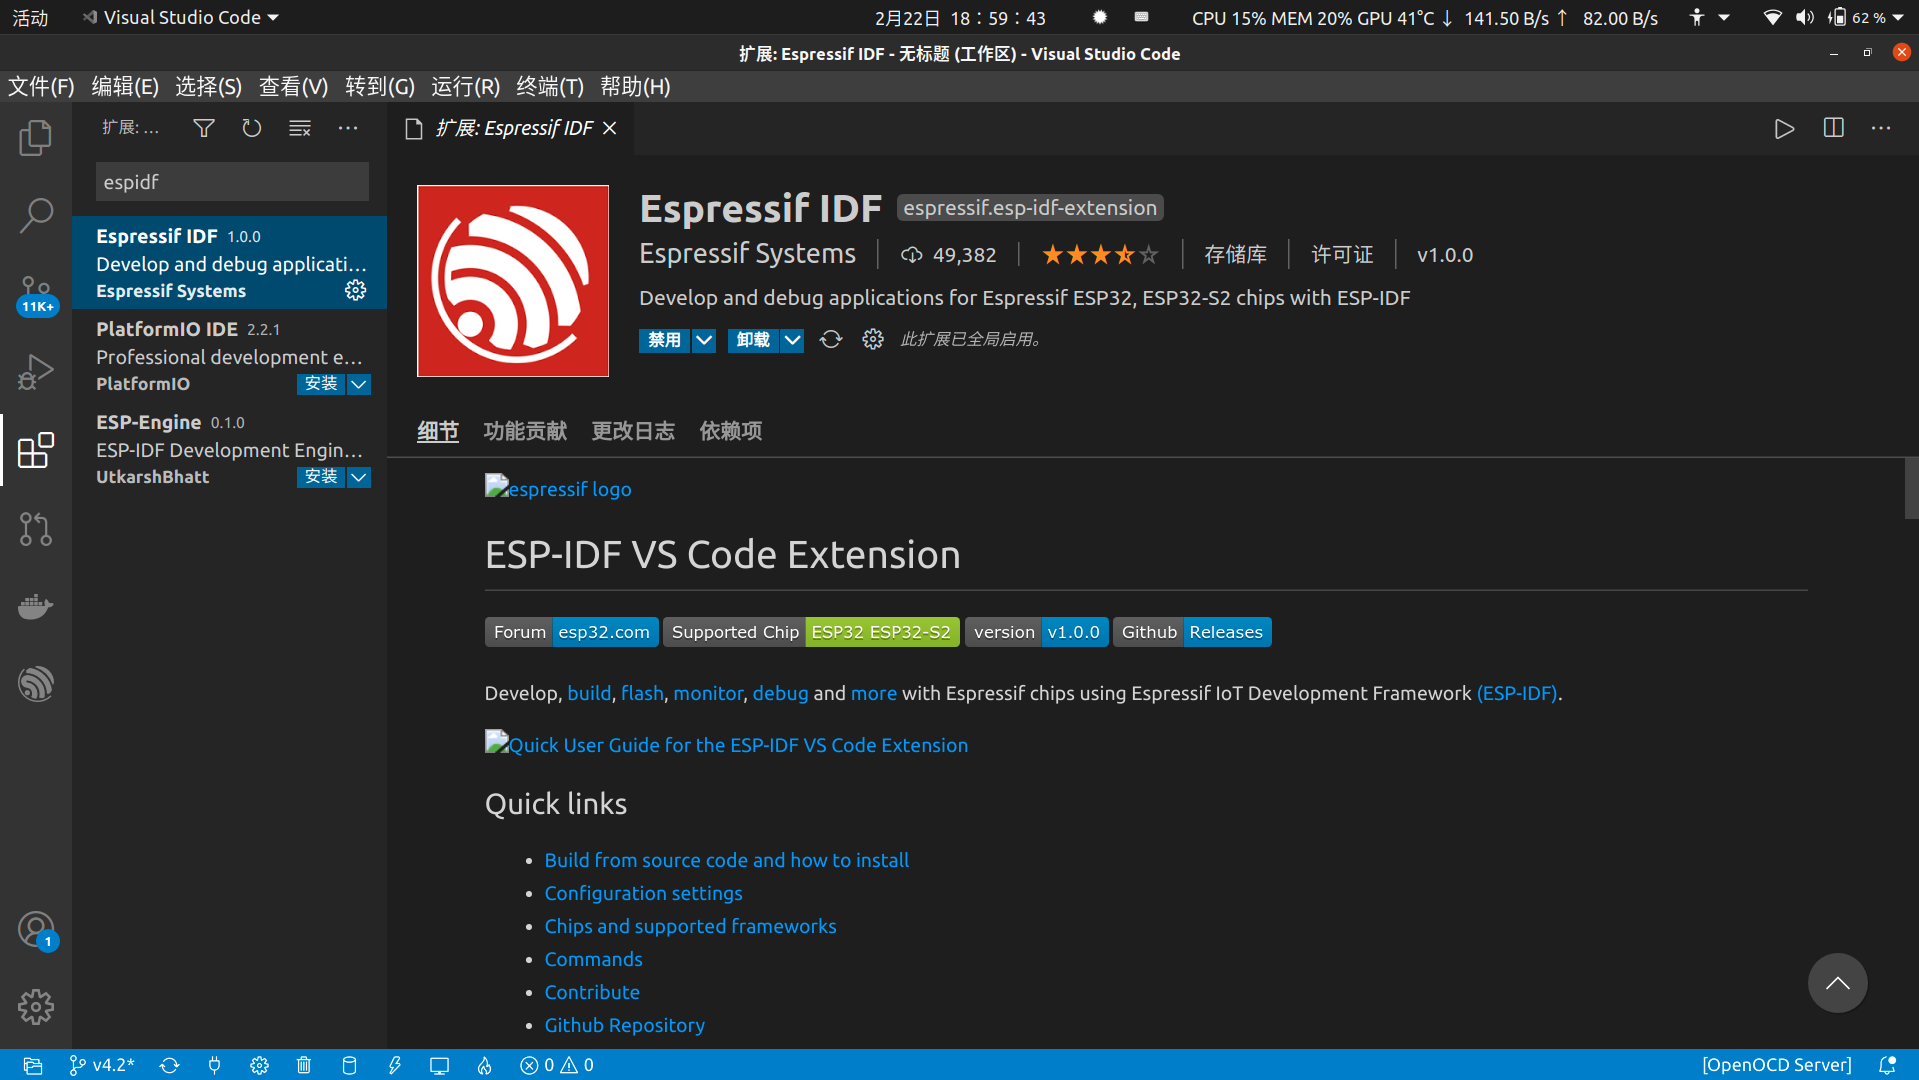Expand the PlatformIO 安装 install dropdown
1919x1080 pixels.
pos(359,384)
